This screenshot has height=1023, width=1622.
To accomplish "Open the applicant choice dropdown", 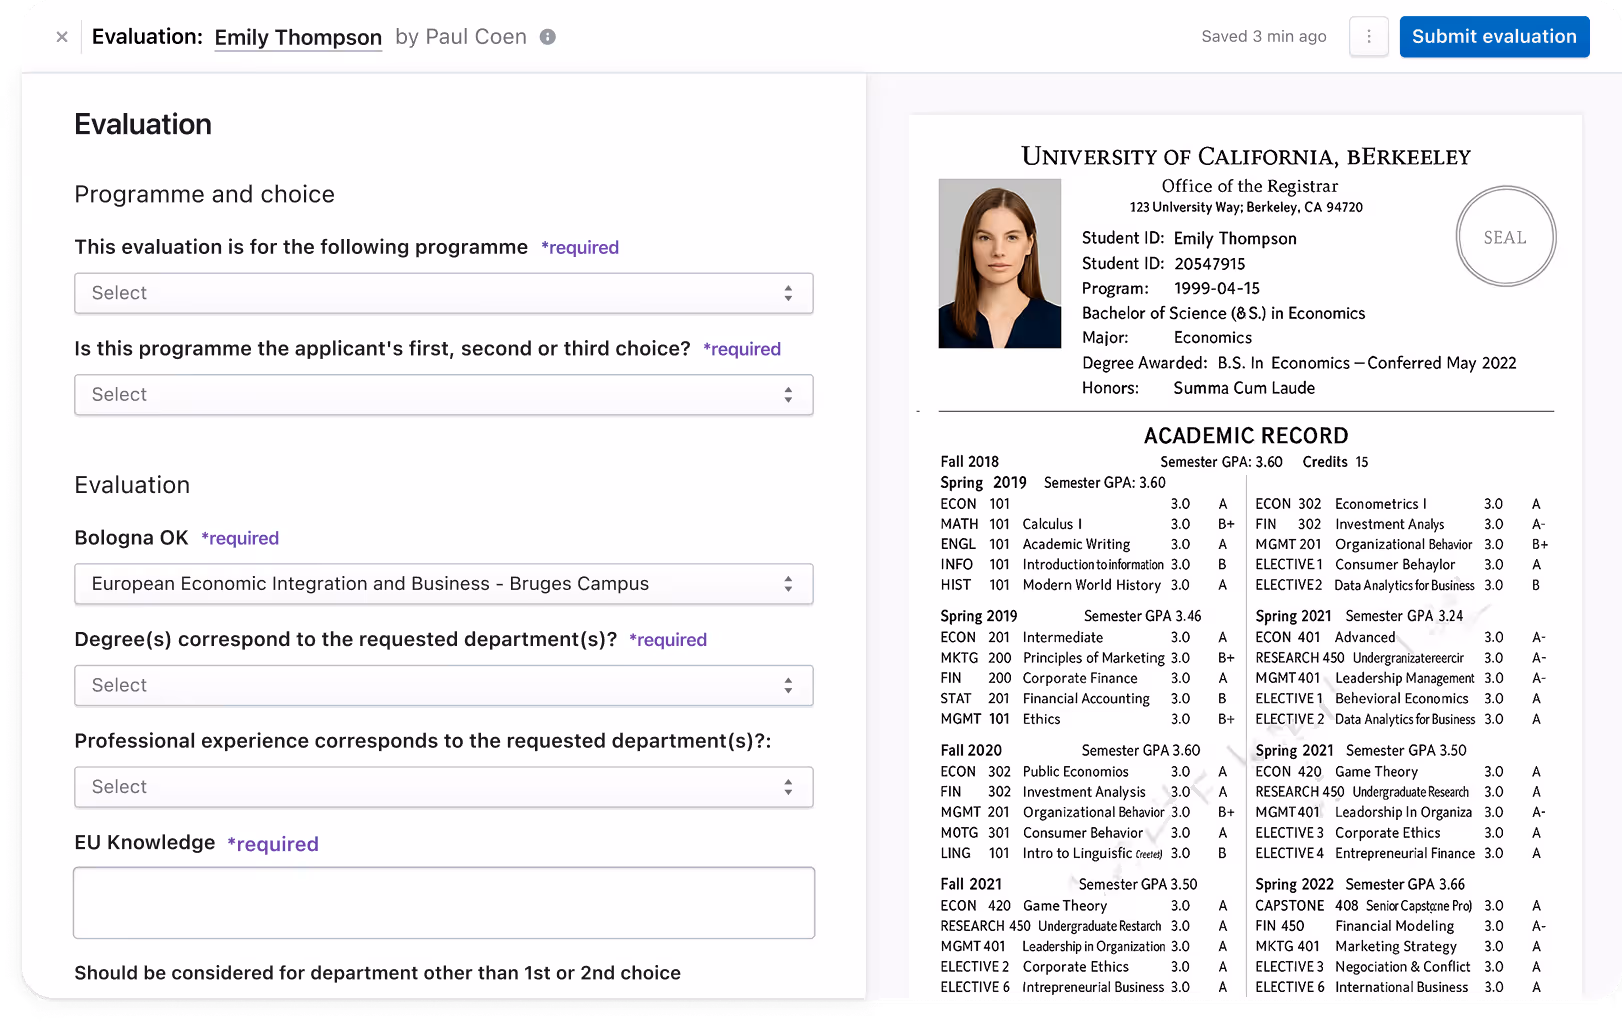I will coord(443,394).
